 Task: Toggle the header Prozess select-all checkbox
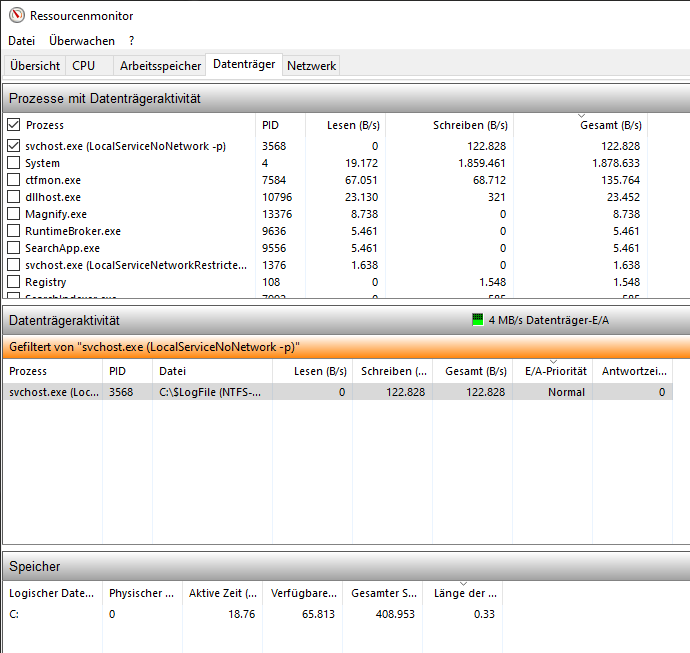(14, 125)
